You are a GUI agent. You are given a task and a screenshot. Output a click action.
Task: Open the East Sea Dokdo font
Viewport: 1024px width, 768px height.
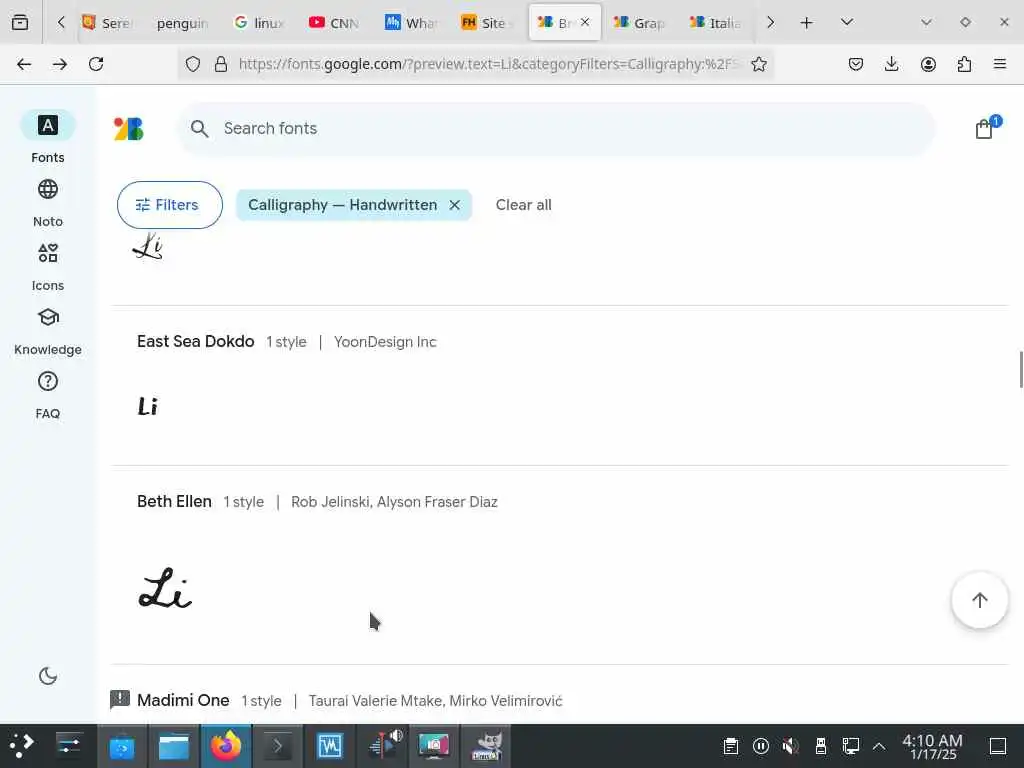195,342
